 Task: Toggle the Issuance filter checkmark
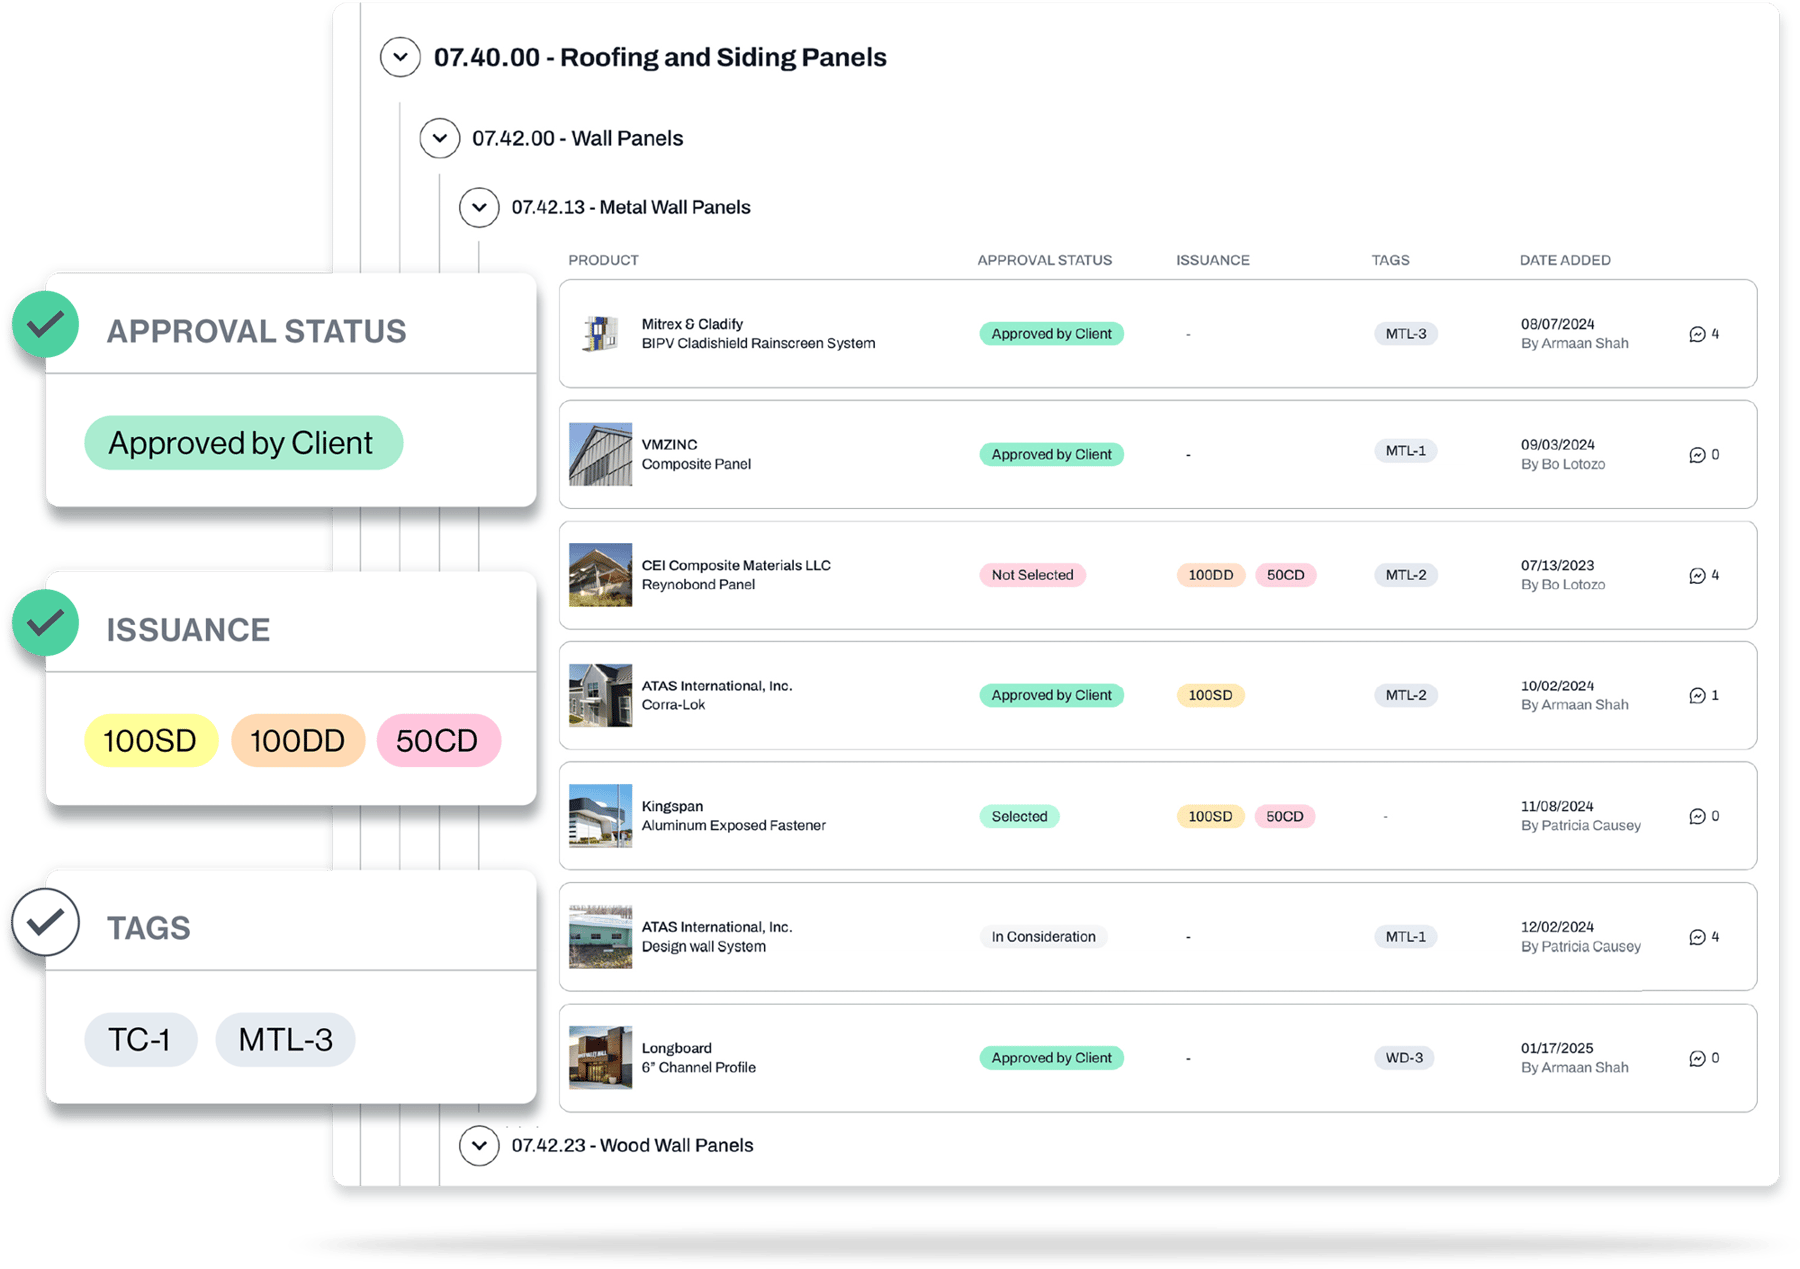pyautogui.click(x=44, y=623)
